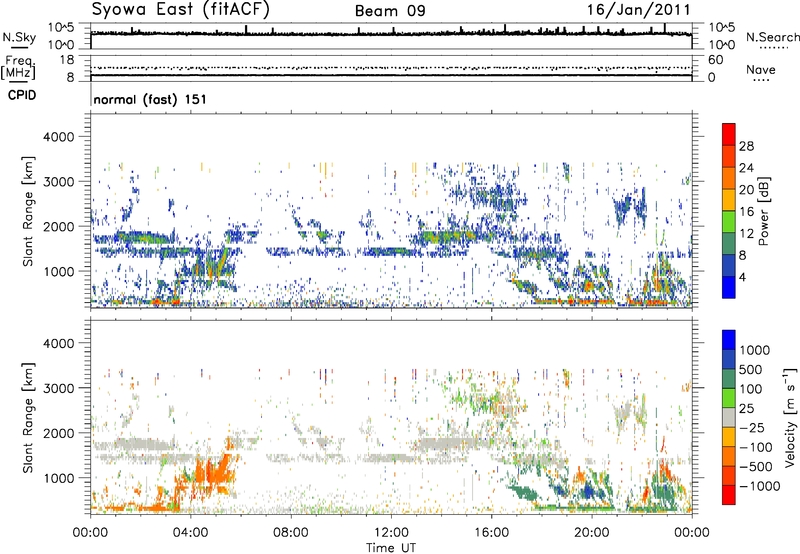Click the gray band of velocity colorbar
Image resolution: width=800 pixels, height=554 pixels.
pyautogui.click(x=729, y=417)
